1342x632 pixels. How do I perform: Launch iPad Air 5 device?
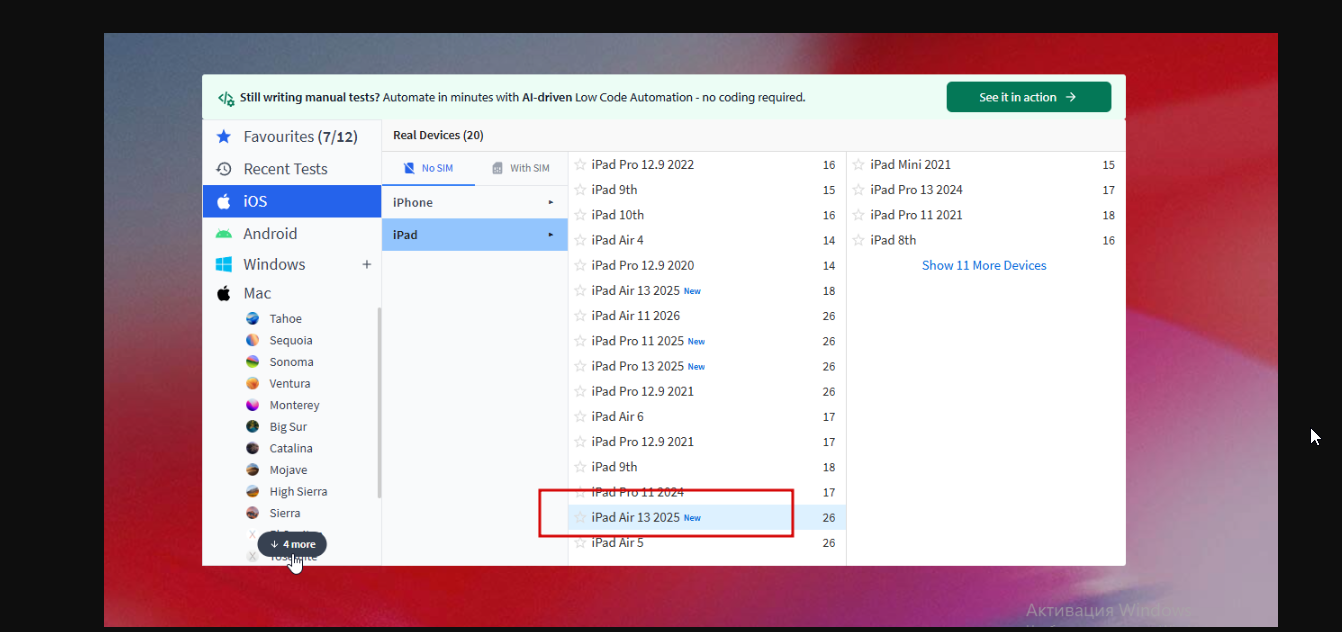tap(707, 543)
